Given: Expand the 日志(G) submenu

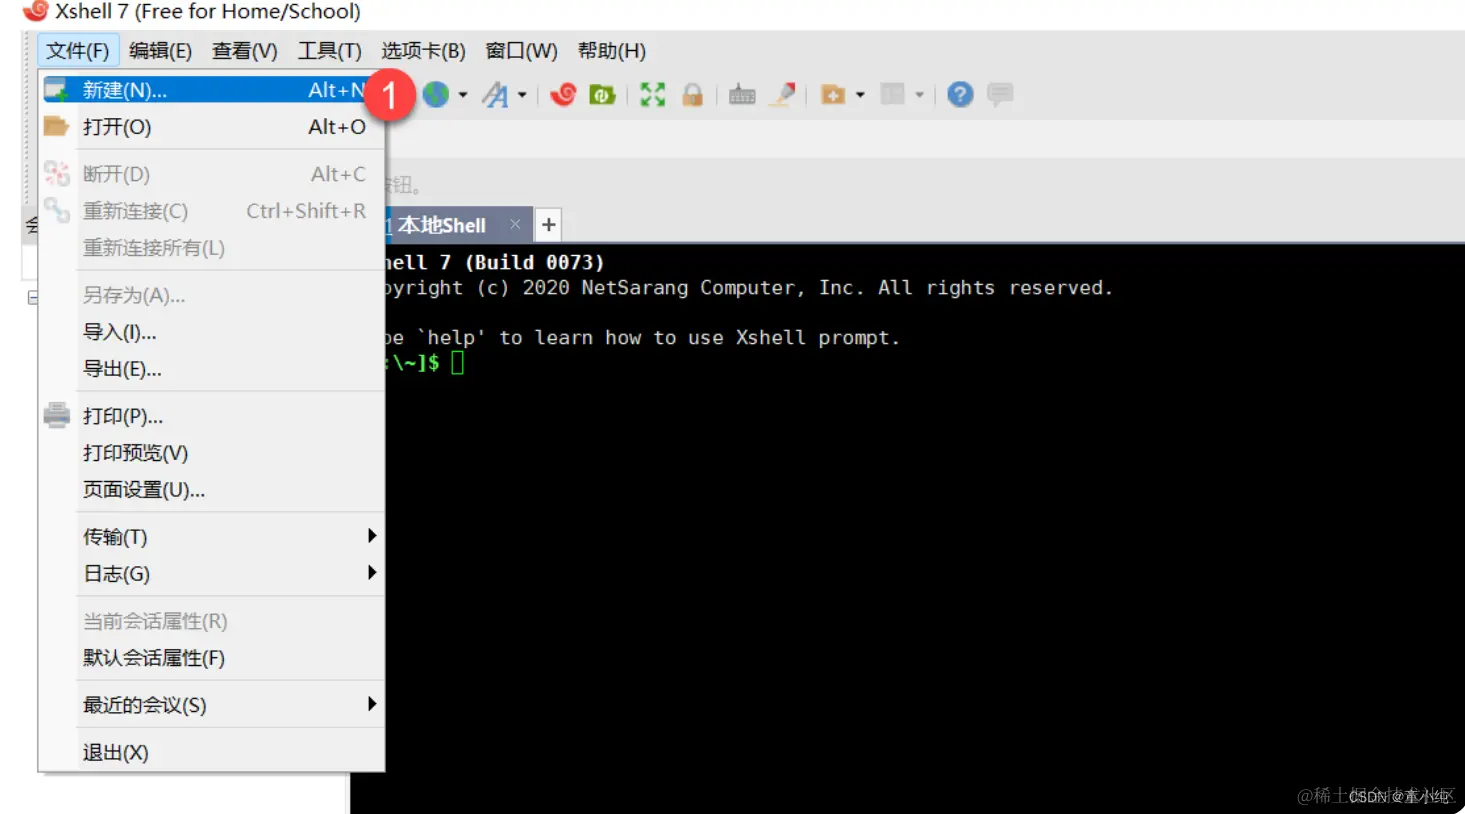Looking at the screenshot, I should [x=211, y=574].
